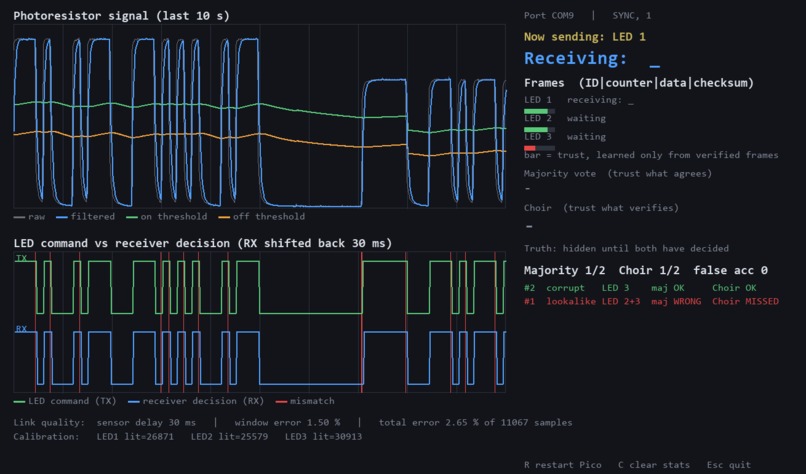
Task: Click the 'raw' legend entry
Action: (x=29, y=217)
